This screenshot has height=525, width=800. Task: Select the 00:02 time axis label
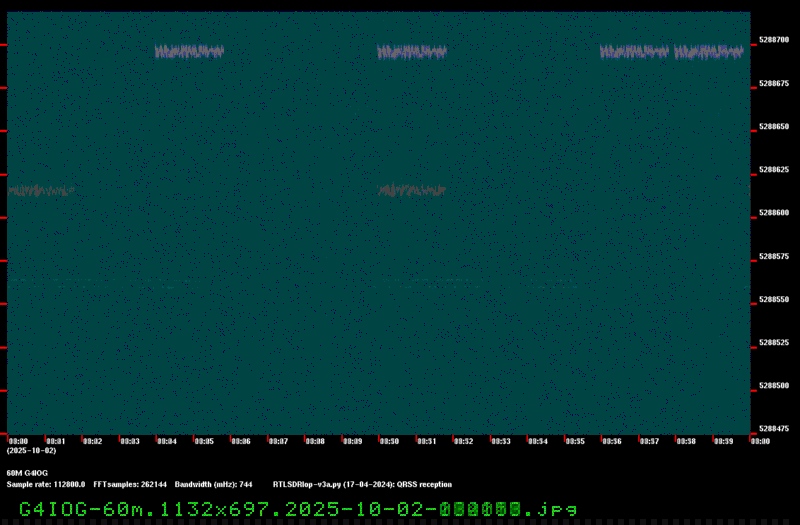coord(92,441)
